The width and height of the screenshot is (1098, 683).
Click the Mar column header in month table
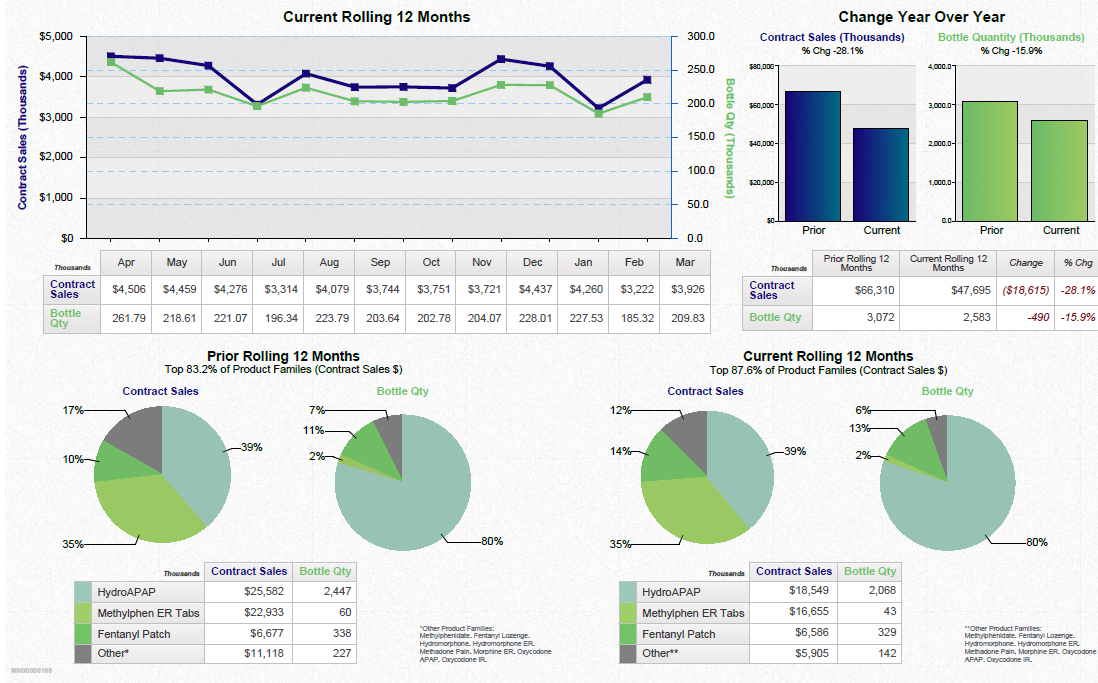pyautogui.click(x=684, y=262)
